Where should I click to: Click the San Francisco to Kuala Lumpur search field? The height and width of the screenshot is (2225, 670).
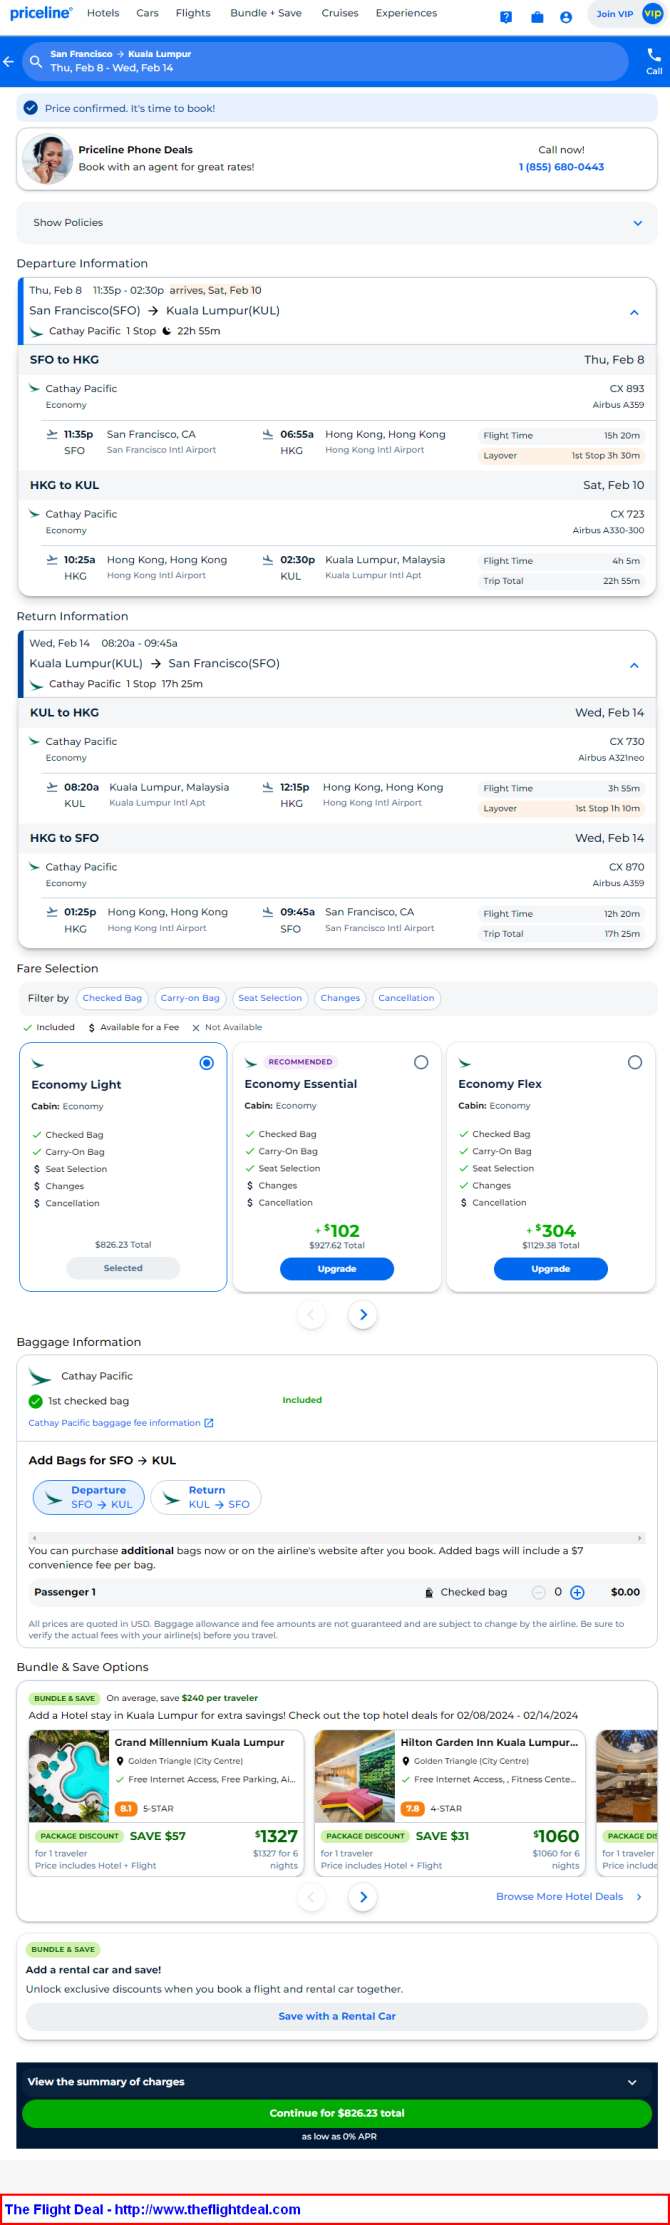tap(325, 61)
